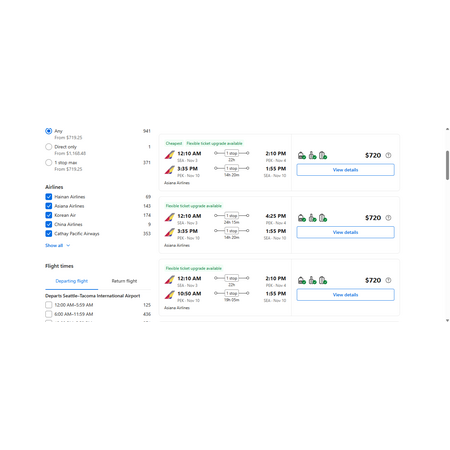Select the 1 stop max option
450x450 pixels.
49,162
